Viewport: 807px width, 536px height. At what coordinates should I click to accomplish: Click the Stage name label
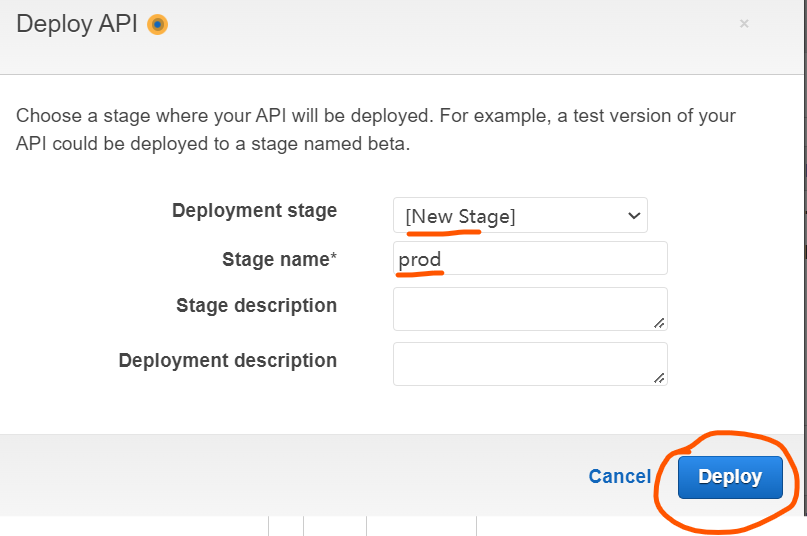coord(275,260)
